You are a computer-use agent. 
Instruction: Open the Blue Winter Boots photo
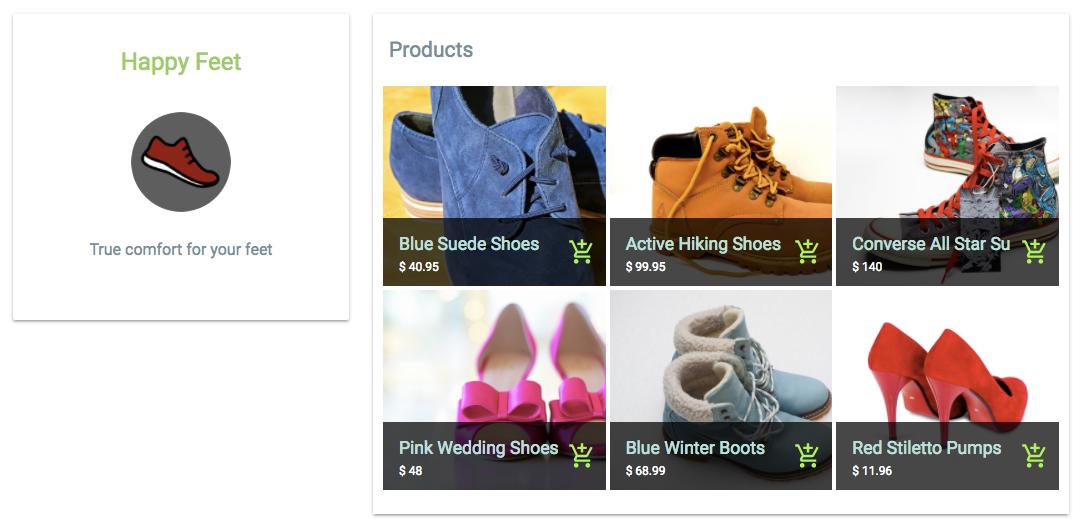721,355
